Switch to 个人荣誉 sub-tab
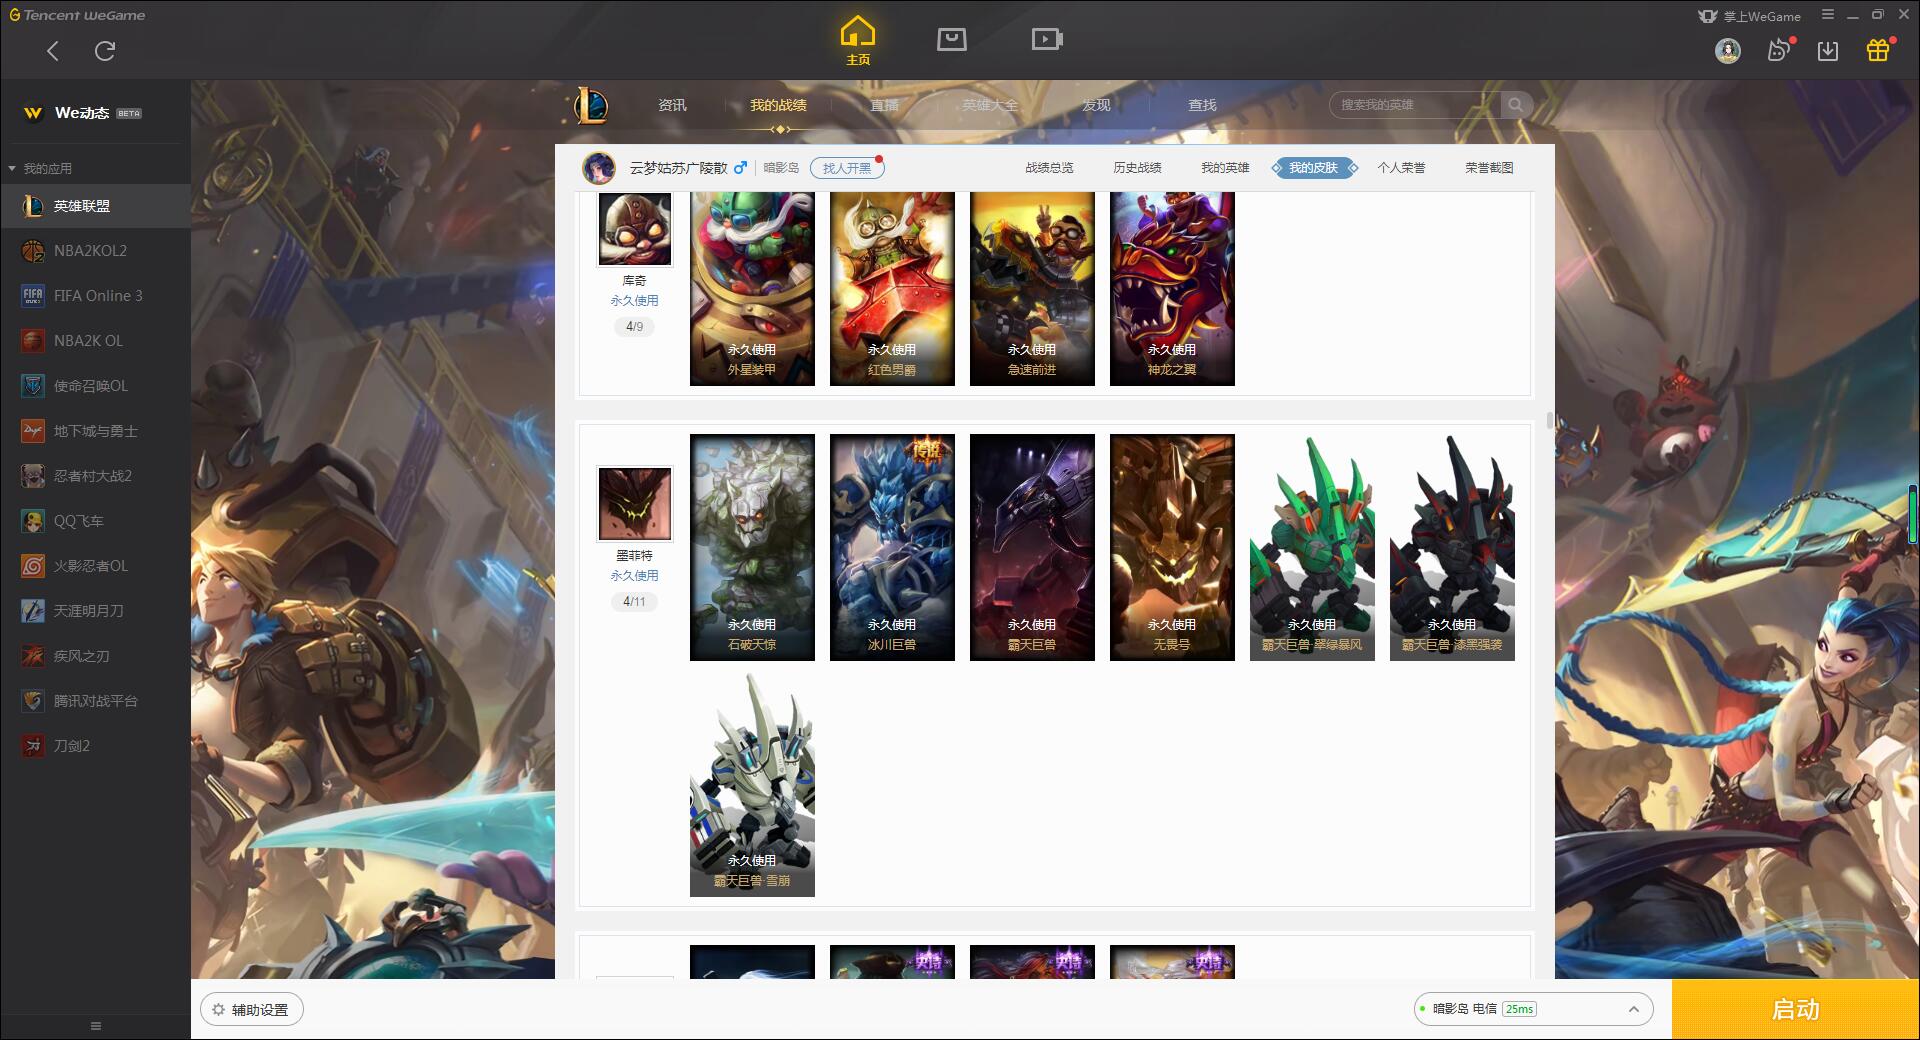Screen dimensions: 1920x1040 click(1401, 168)
